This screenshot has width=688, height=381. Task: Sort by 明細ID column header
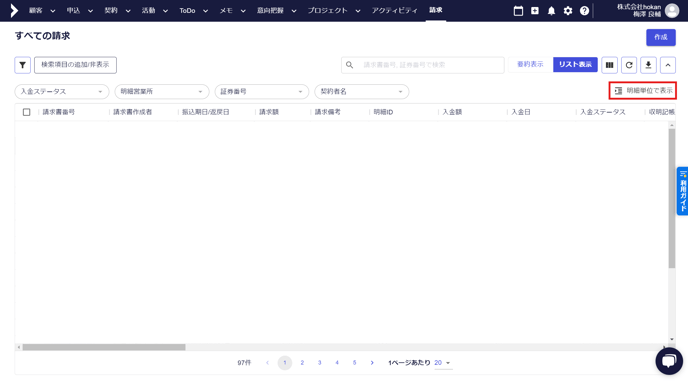[x=383, y=112]
